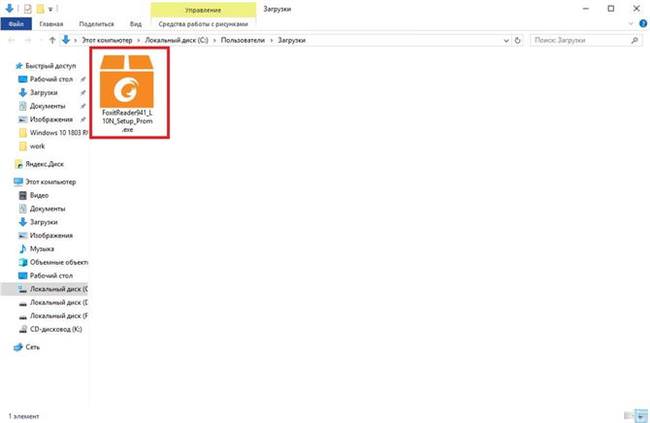The width and height of the screenshot is (650, 423).
Task: Go up one folder level arrow
Action: (x=52, y=40)
